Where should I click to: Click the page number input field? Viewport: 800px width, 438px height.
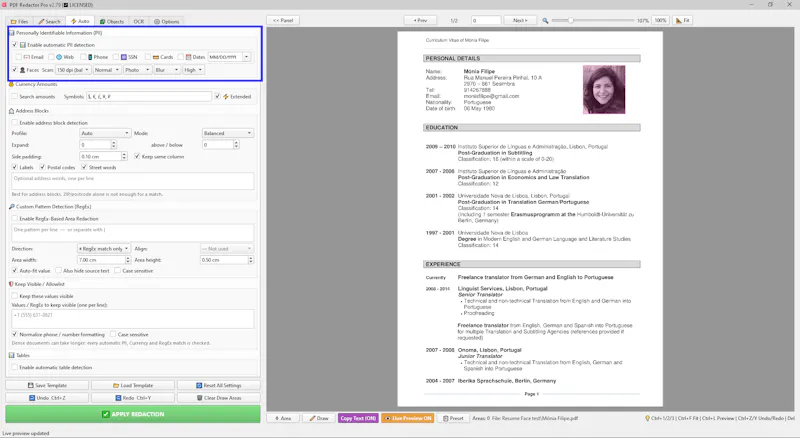(x=486, y=20)
